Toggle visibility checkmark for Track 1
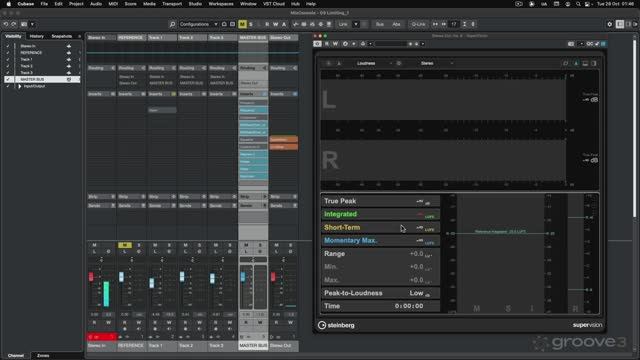Screen dimensions: 640x360 7,59
